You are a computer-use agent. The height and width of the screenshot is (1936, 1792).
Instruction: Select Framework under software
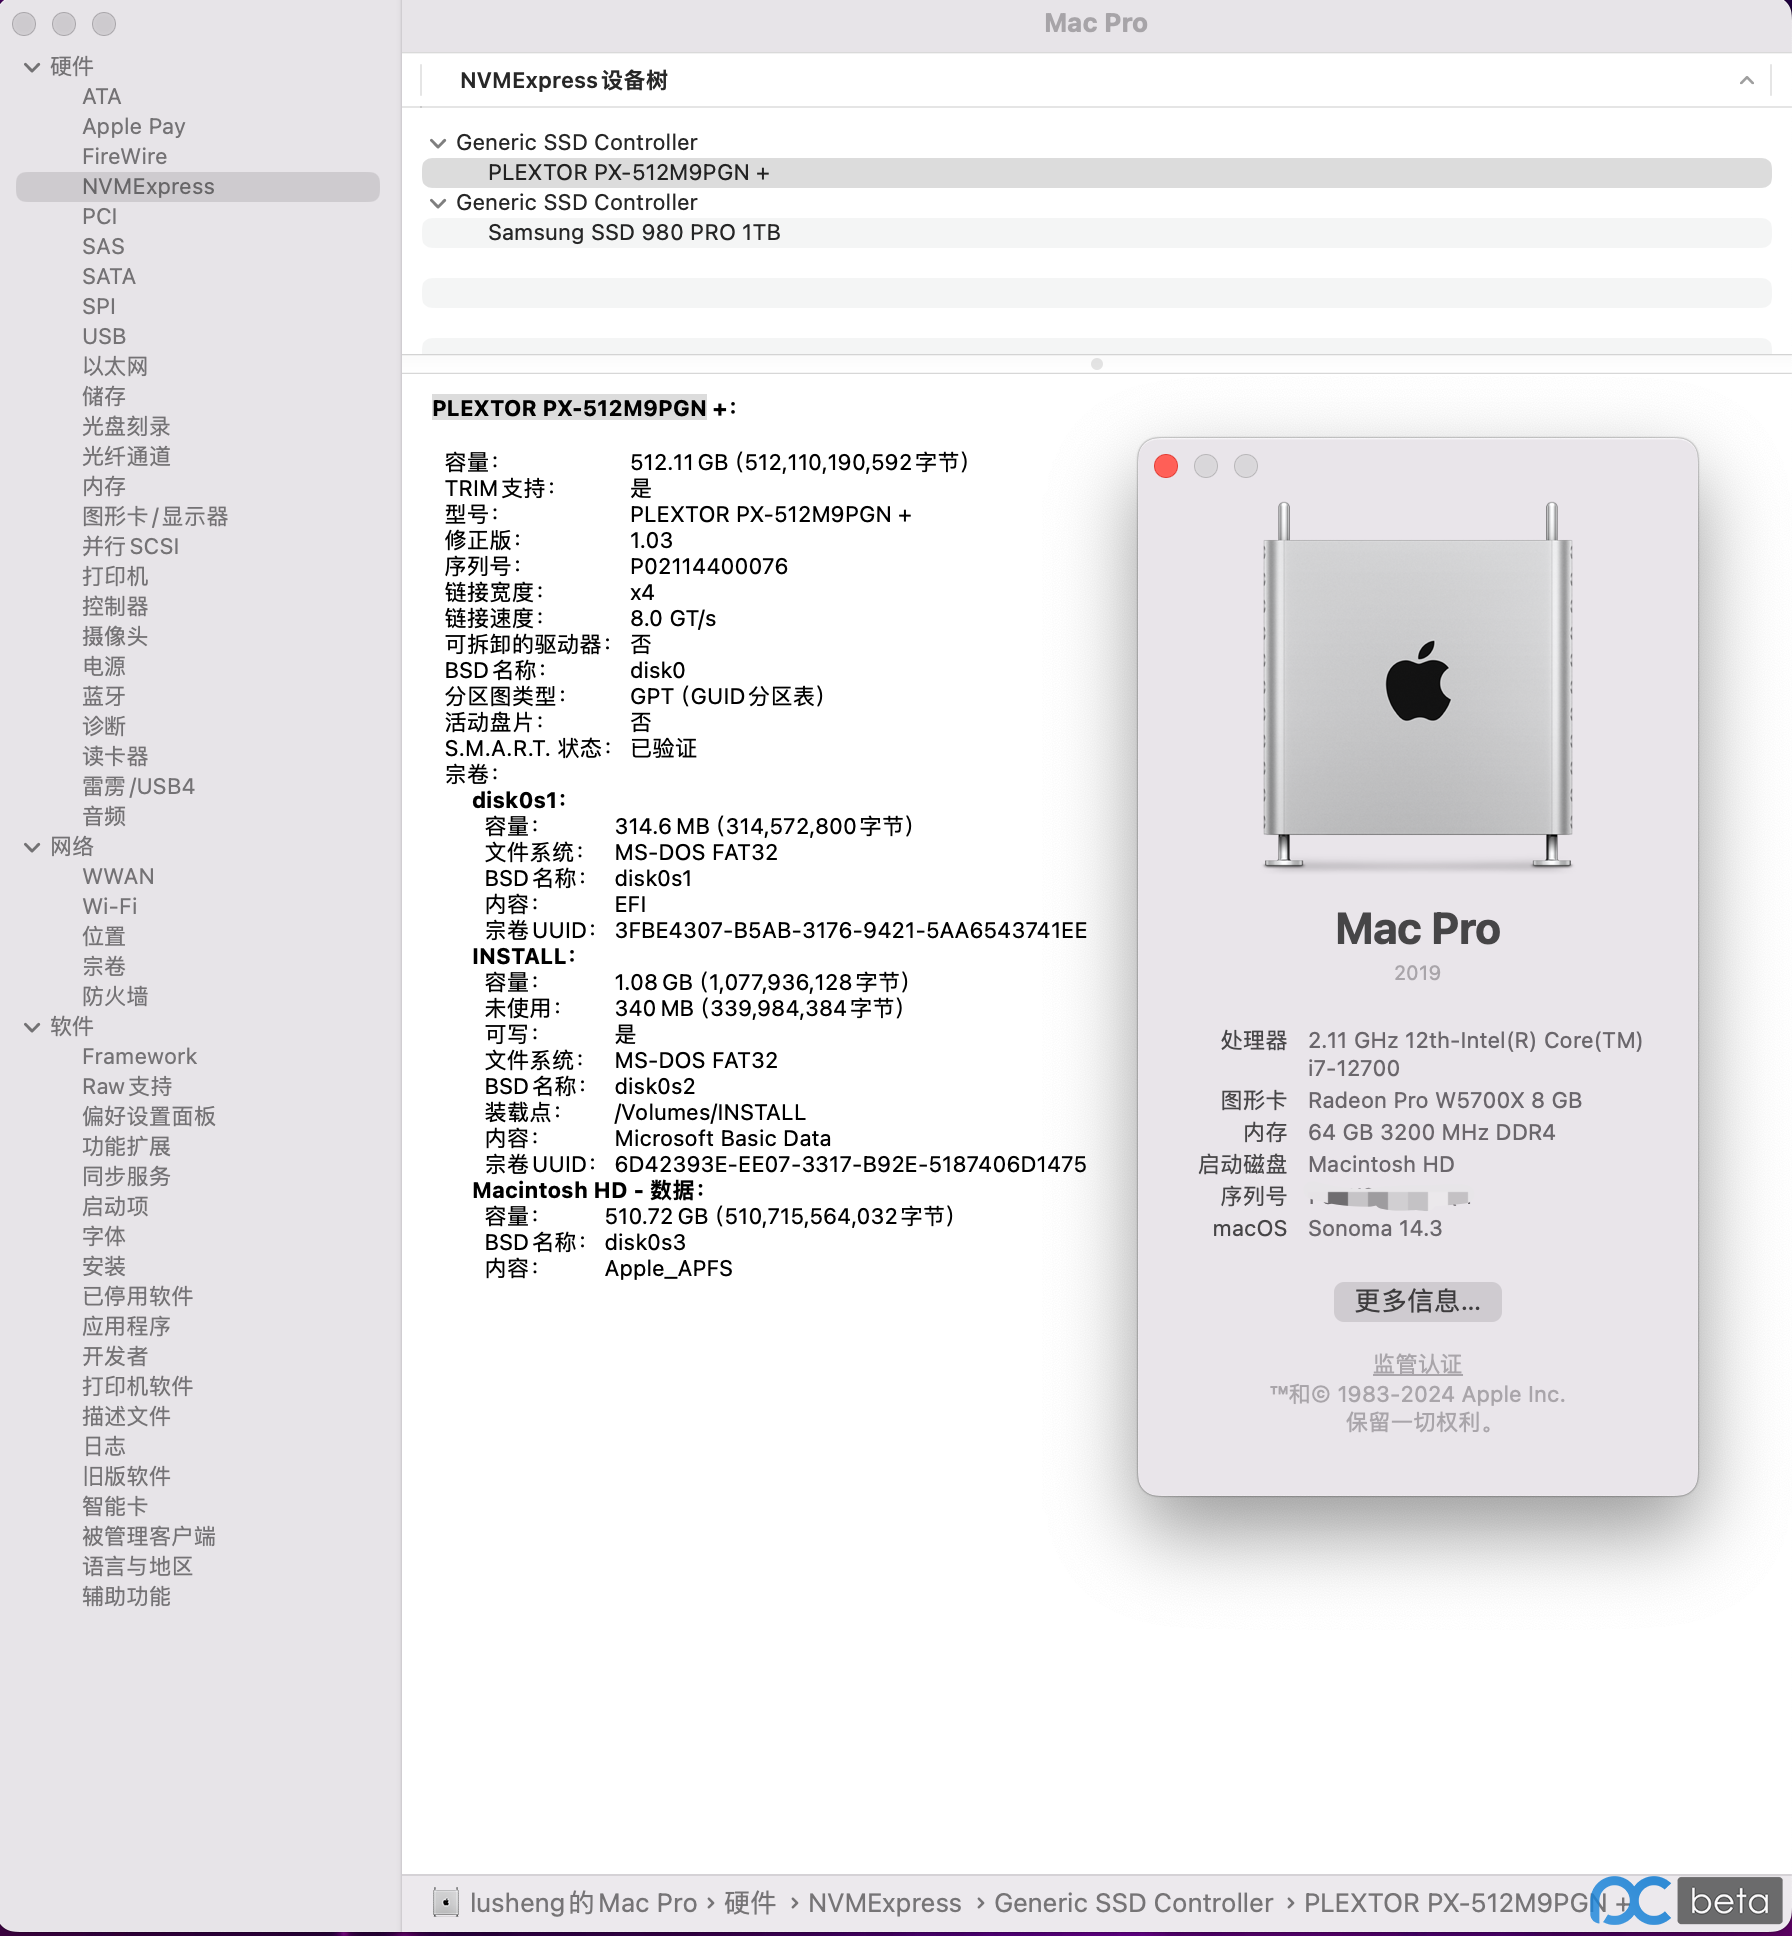pyautogui.click(x=139, y=1057)
